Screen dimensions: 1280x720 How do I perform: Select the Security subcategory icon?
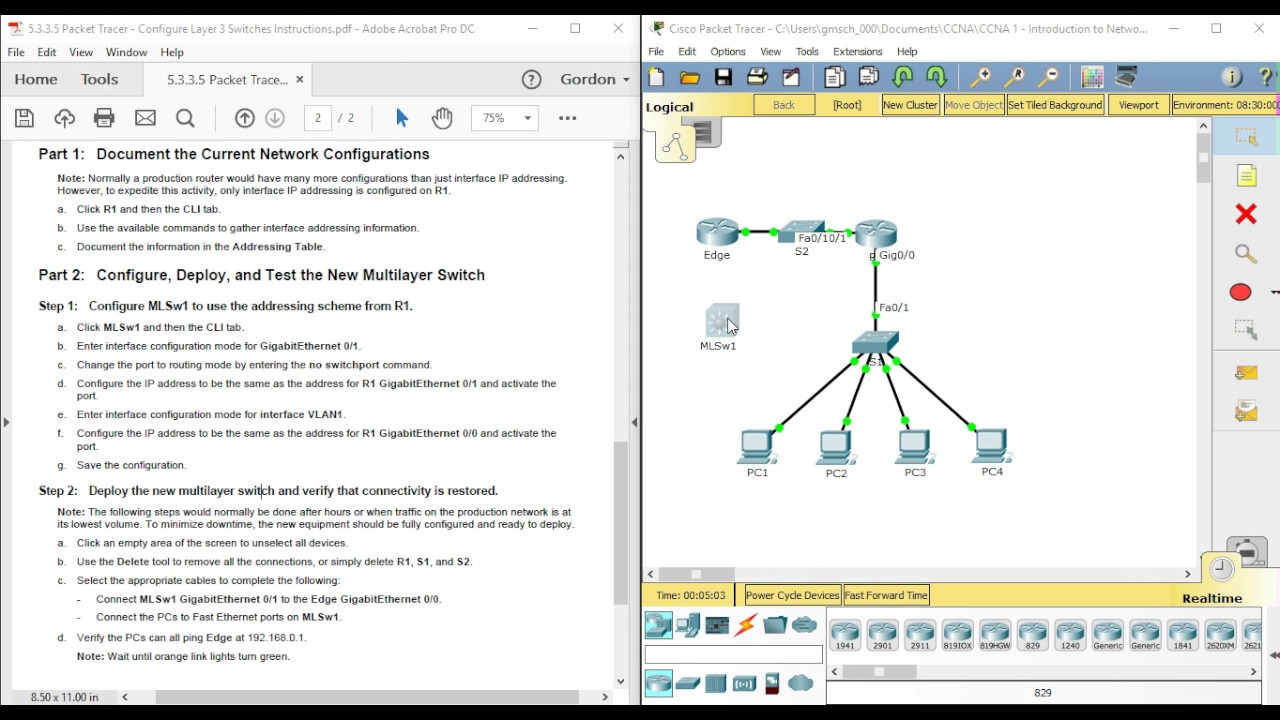point(772,684)
